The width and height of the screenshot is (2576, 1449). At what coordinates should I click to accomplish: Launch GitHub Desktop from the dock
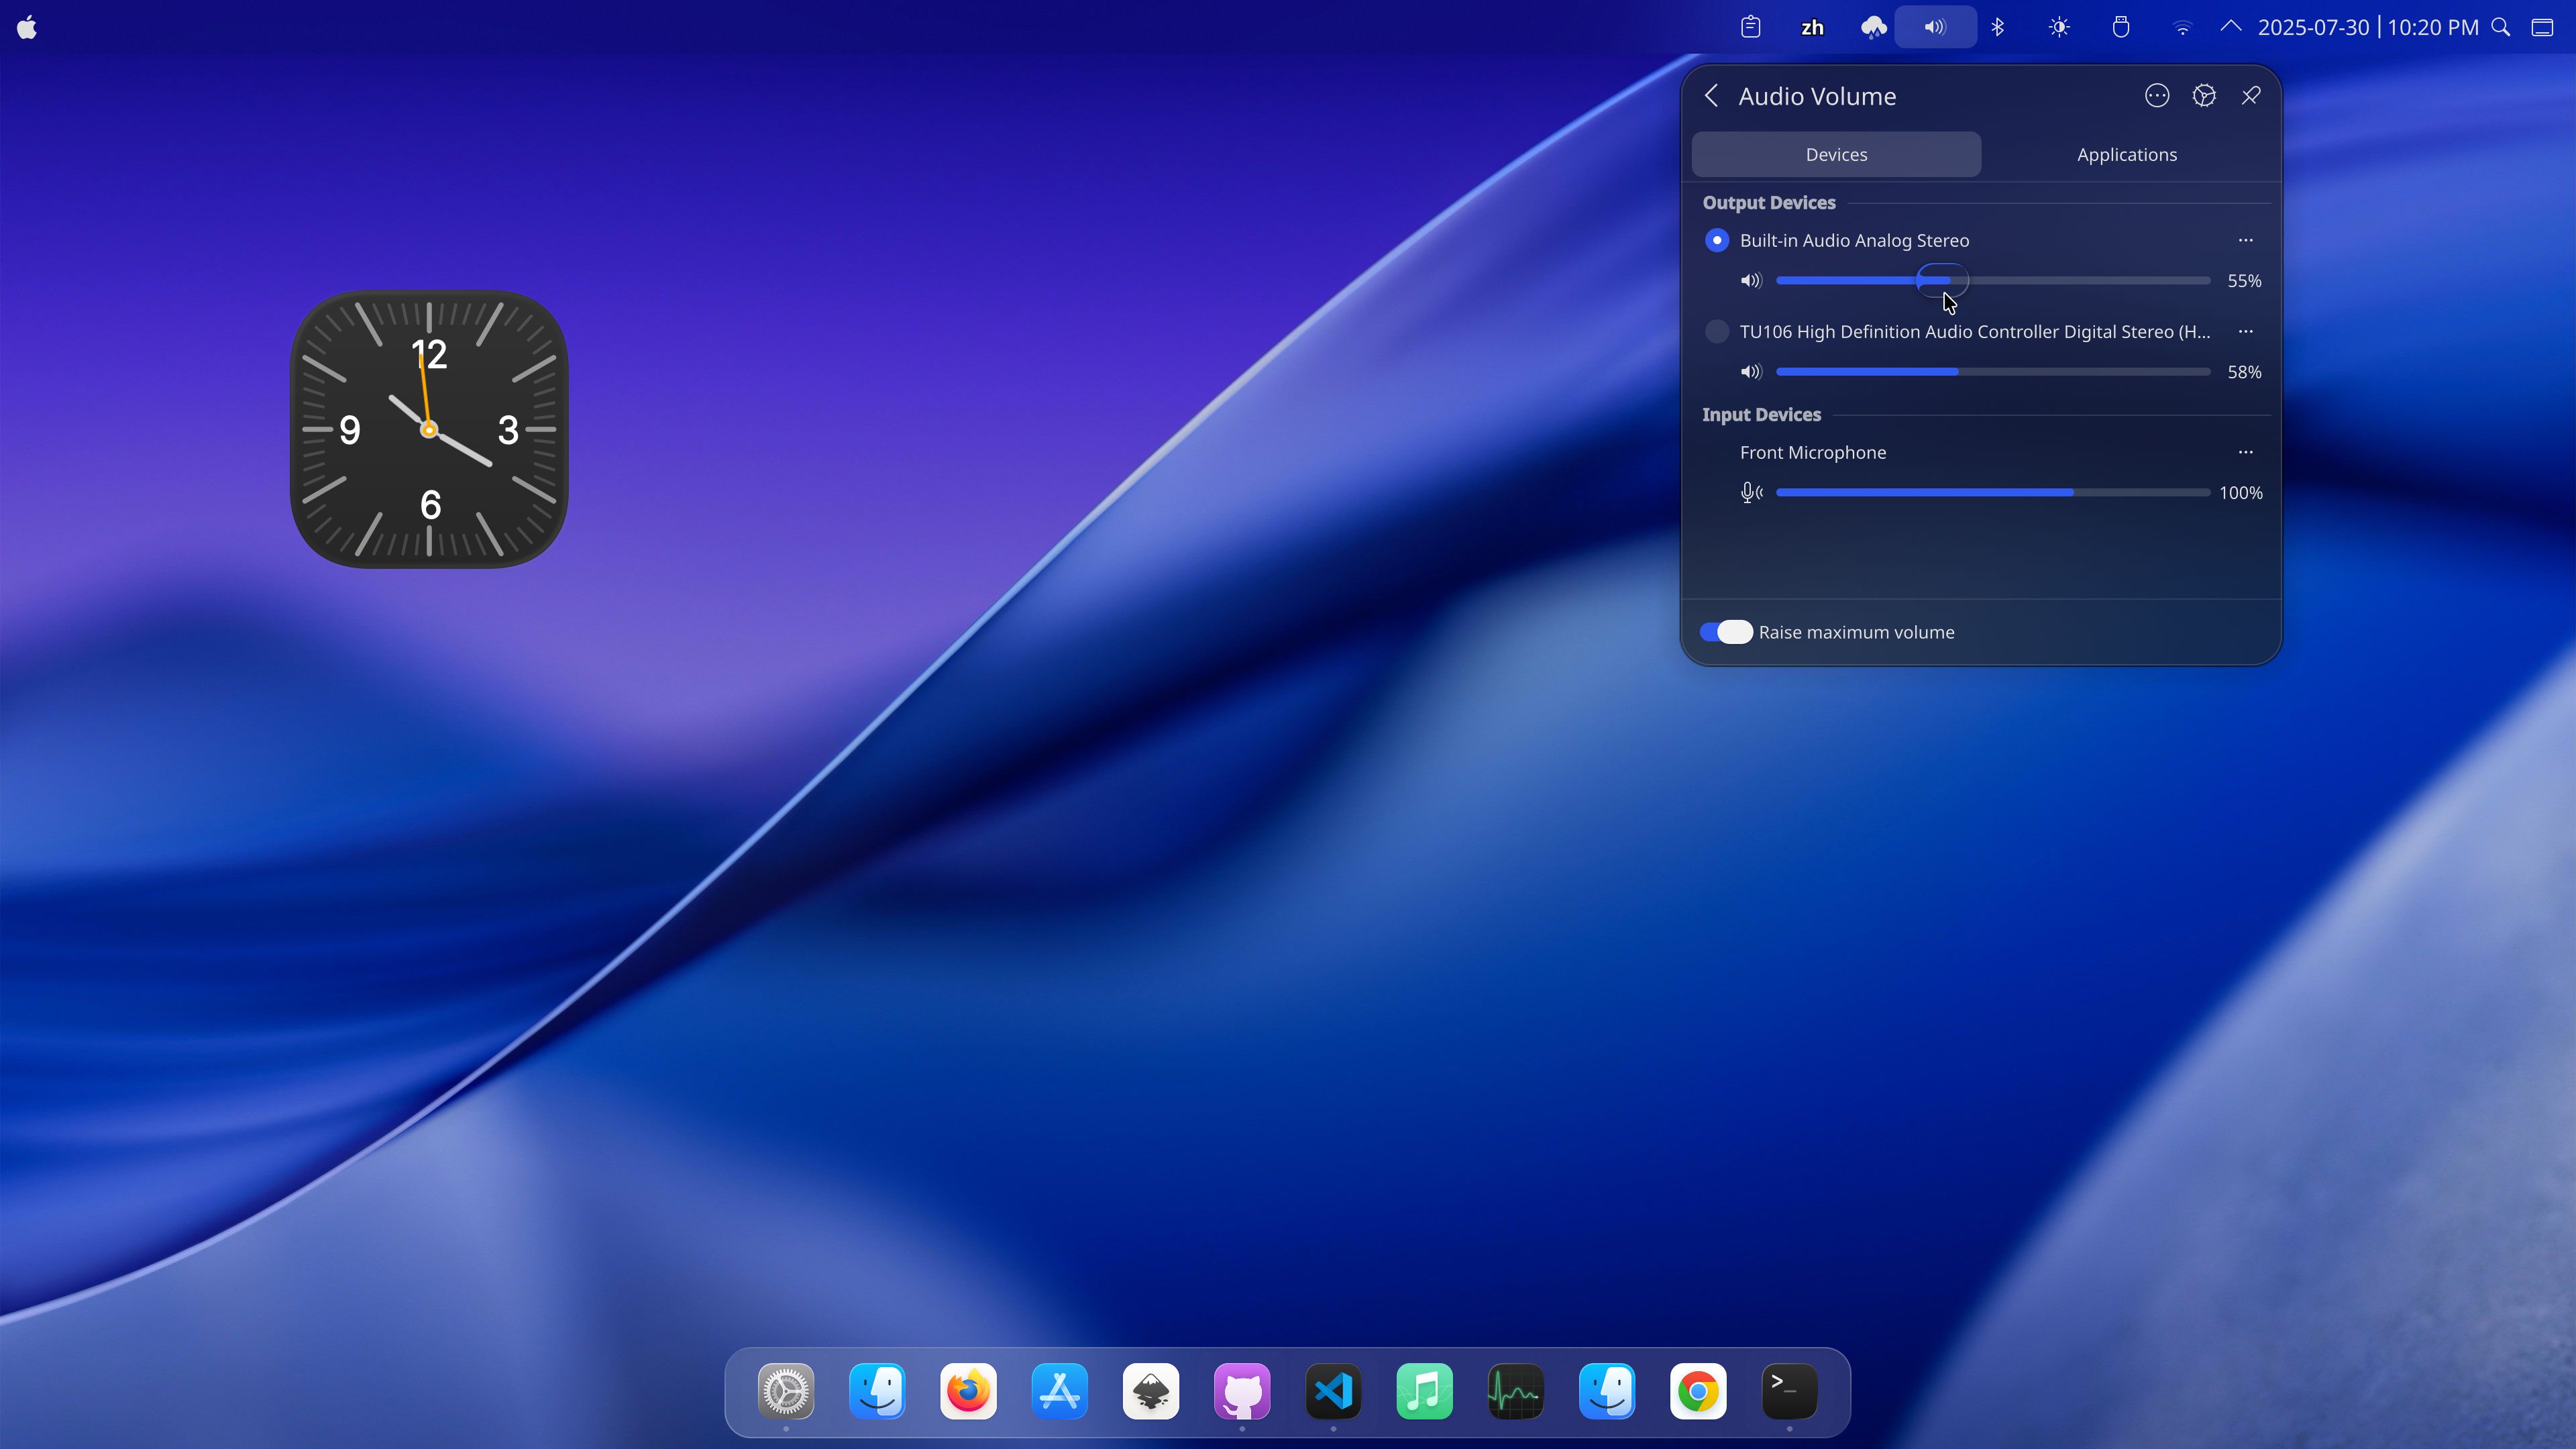[1242, 1391]
